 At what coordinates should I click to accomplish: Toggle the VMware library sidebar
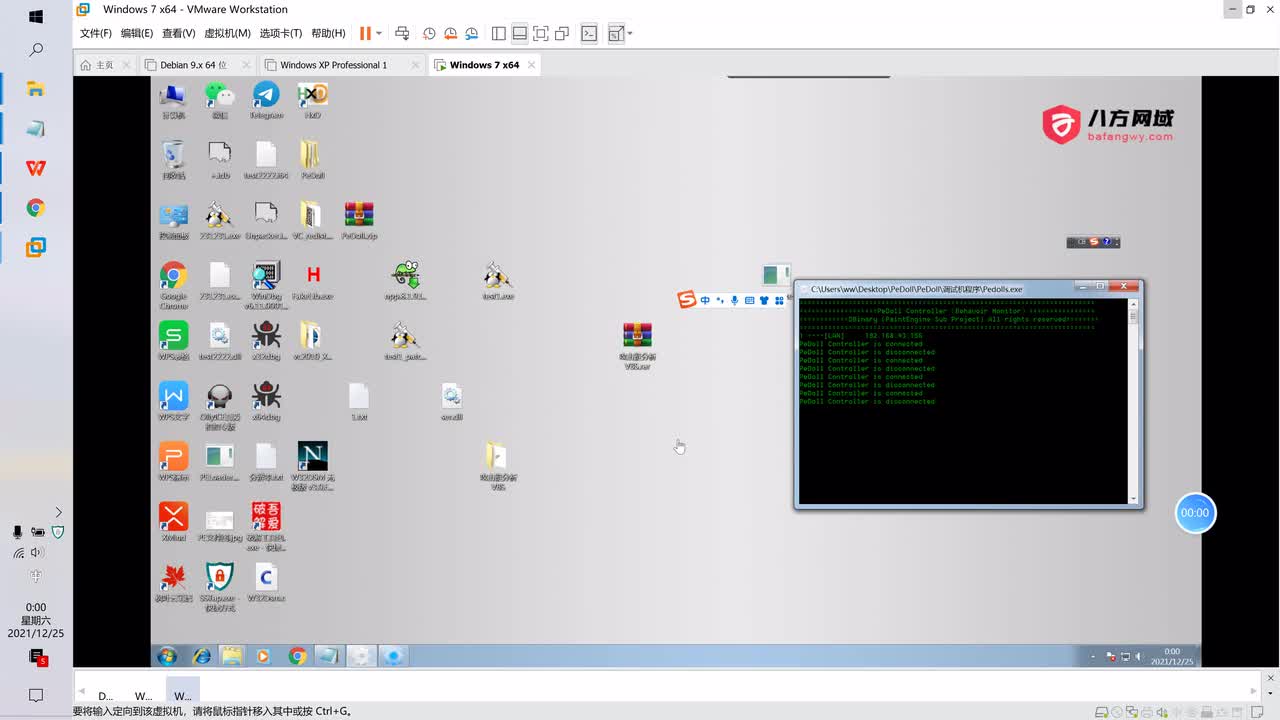click(499, 33)
